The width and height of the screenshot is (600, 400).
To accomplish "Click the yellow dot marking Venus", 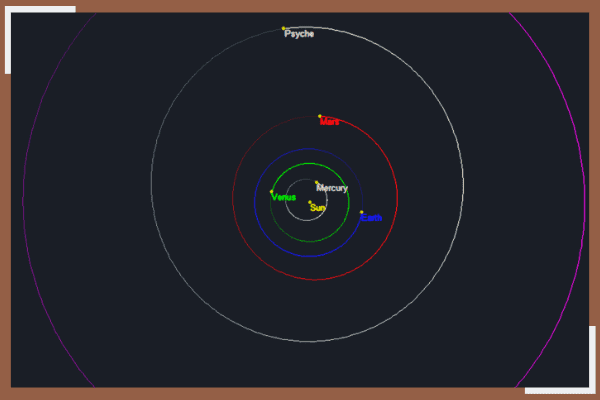I will coord(271,191).
